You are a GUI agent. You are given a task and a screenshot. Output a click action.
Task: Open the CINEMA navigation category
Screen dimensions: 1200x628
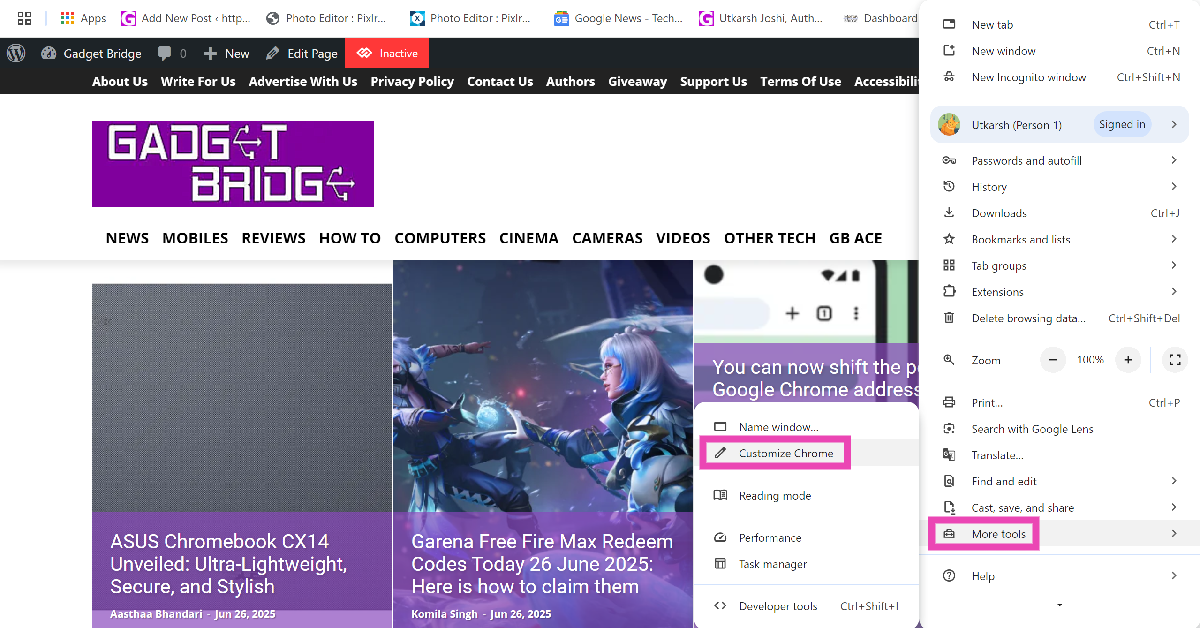pos(529,238)
